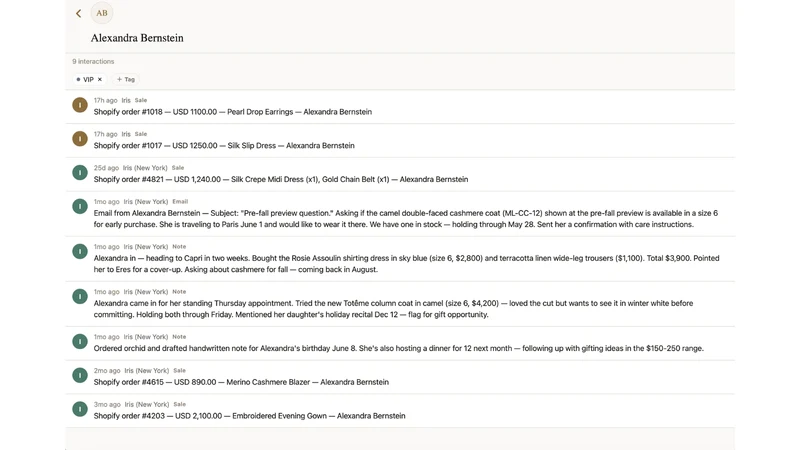Open the note about heading to Capri
Screen dimensions: 800x450
(400, 258)
